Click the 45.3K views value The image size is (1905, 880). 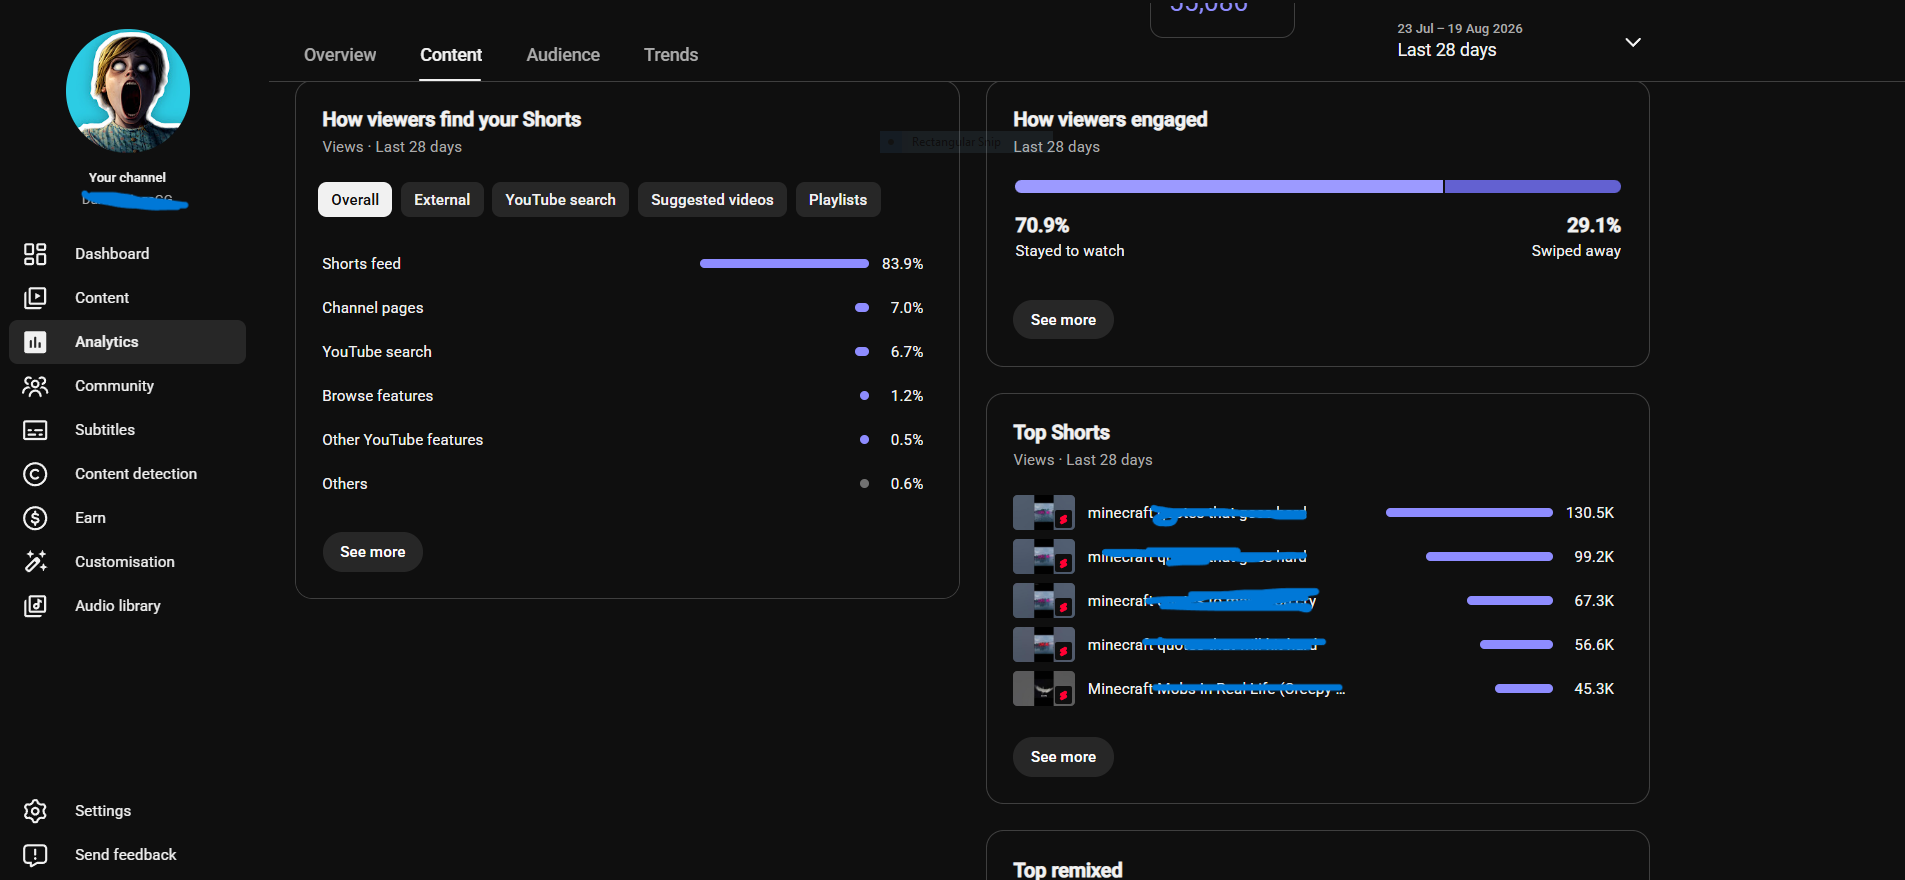(1594, 689)
